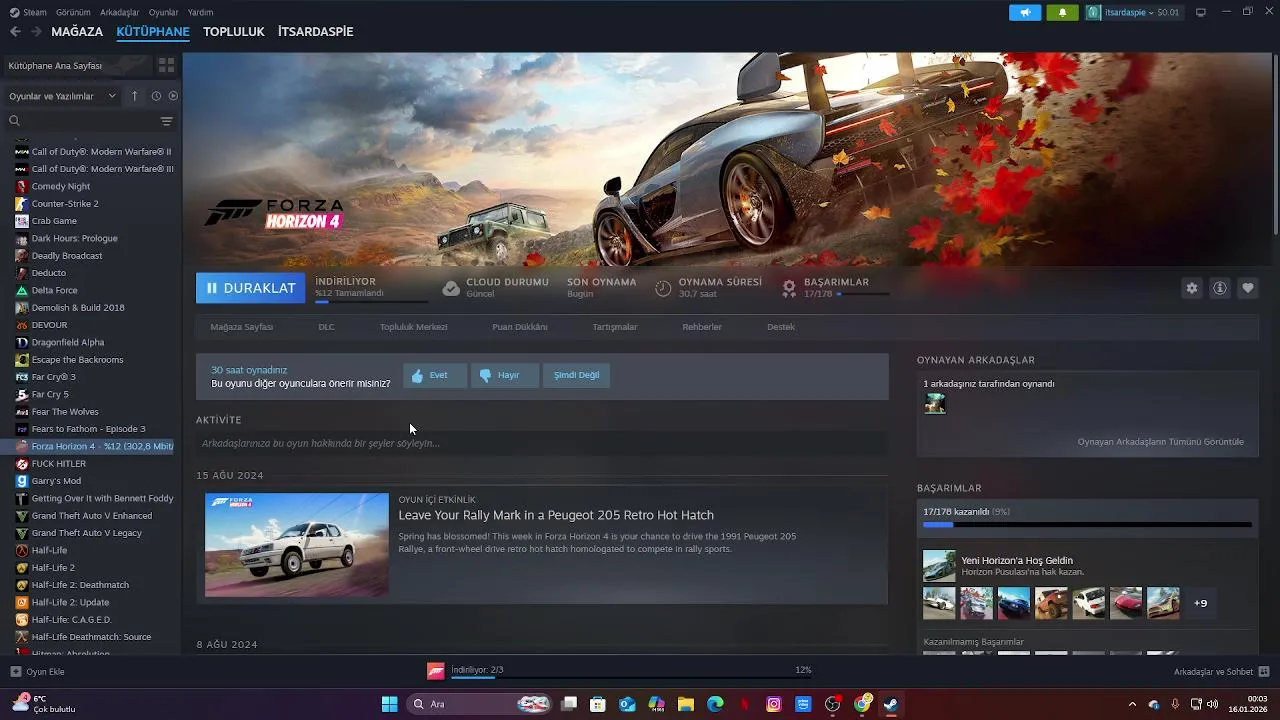Image resolution: width=1280 pixels, height=720 pixels.
Task: Open advanced library filter options
Action: click(166, 121)
